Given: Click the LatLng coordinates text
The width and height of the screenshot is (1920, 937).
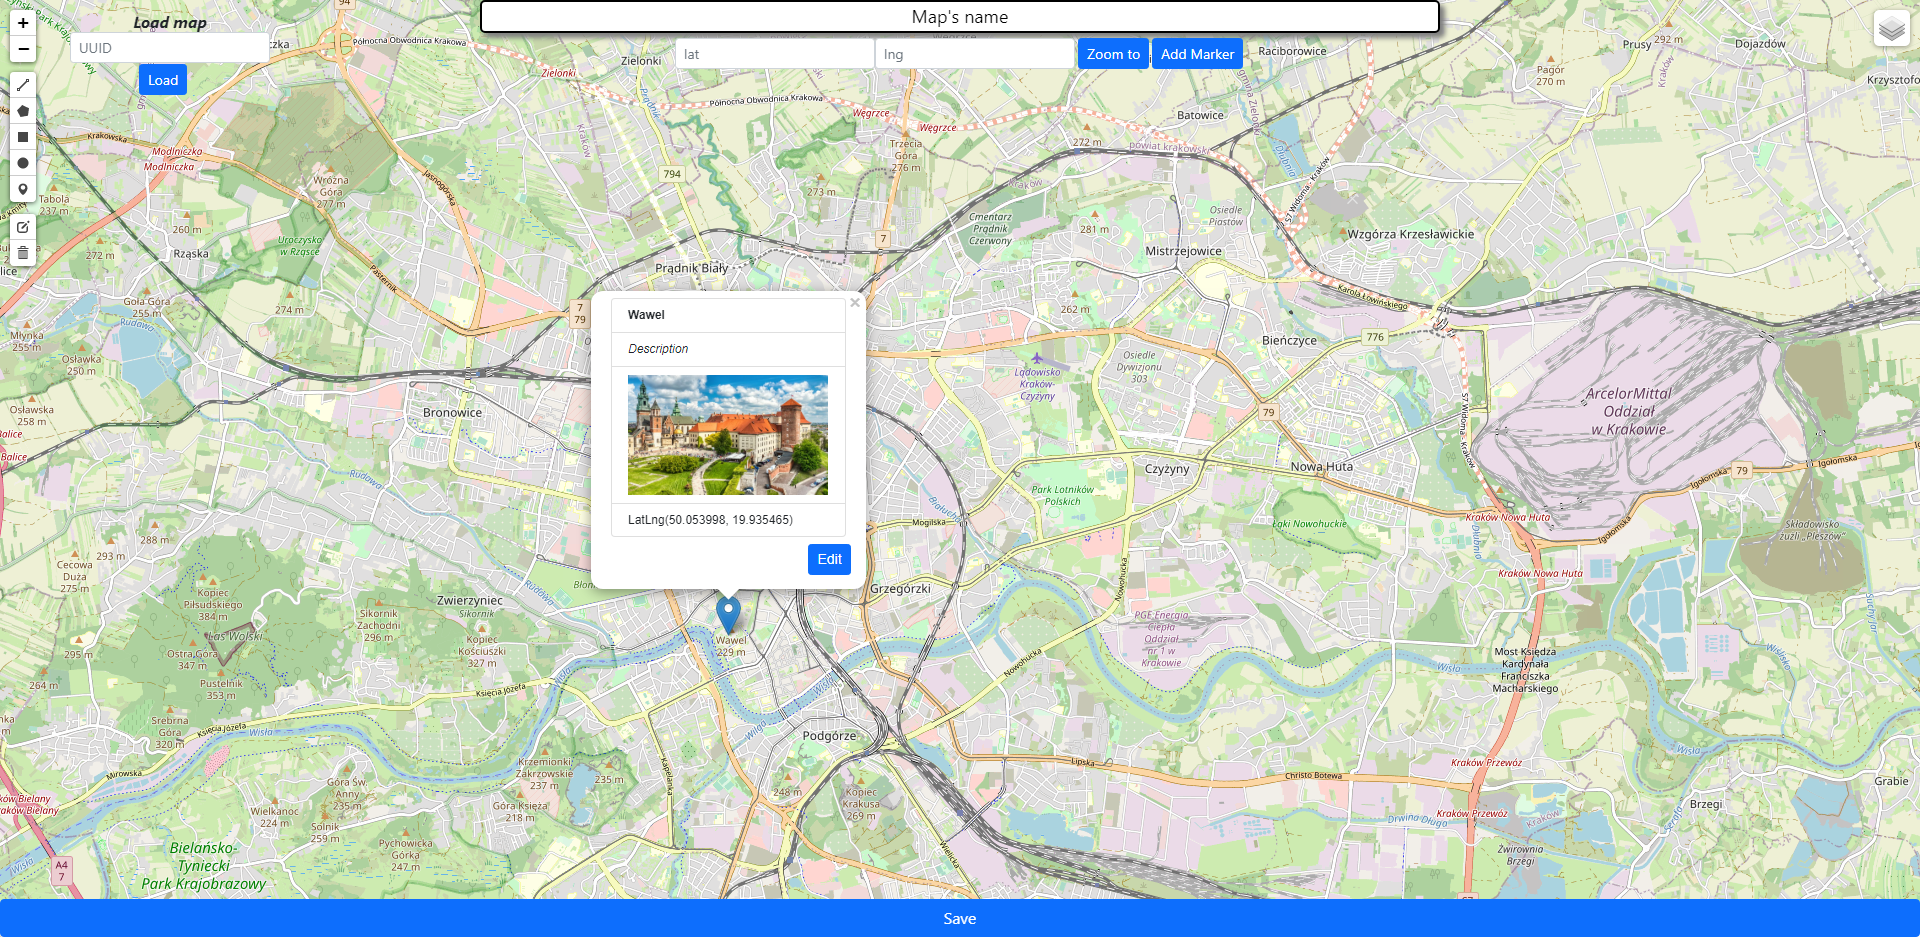Looking at the screenshot, I should 710,520.
